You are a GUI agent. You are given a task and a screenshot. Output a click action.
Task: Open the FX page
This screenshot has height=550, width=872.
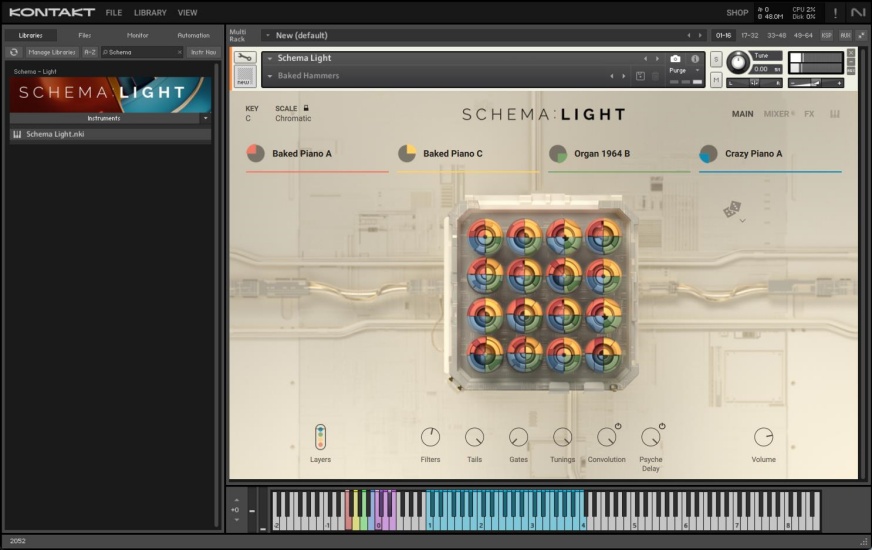[x=809, y=114]
